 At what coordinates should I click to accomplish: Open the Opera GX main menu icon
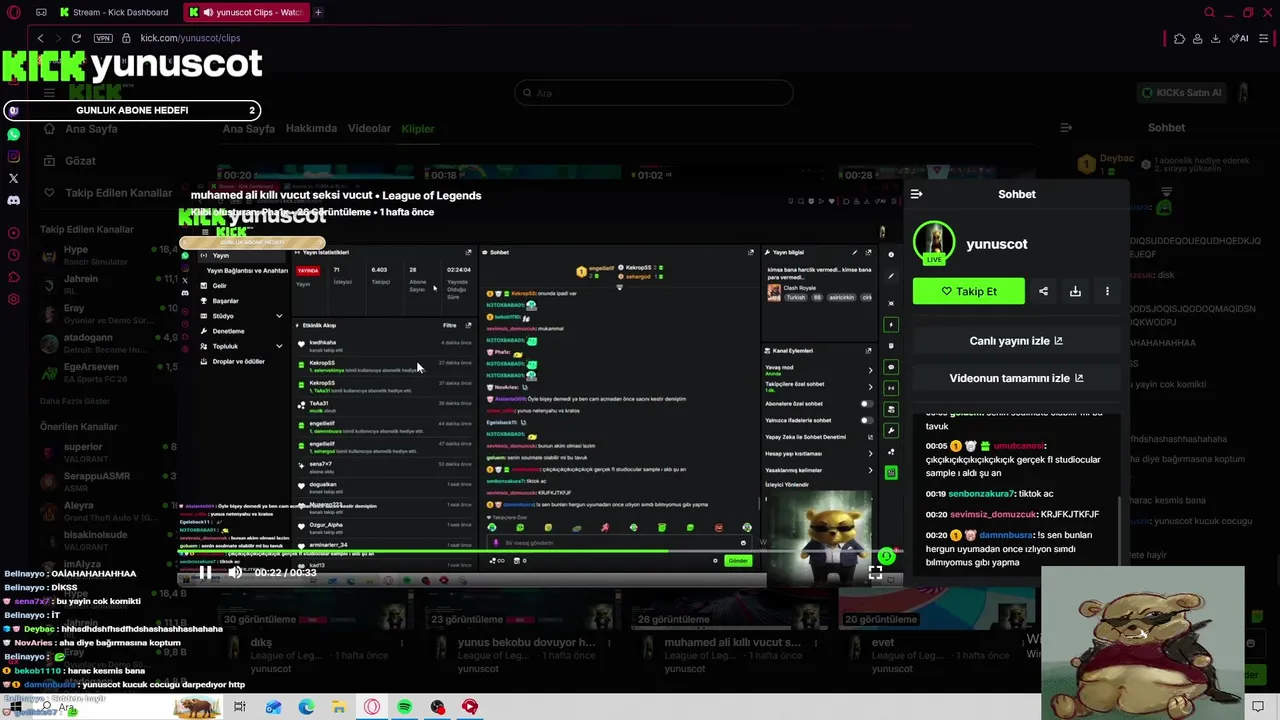(14, 12)
